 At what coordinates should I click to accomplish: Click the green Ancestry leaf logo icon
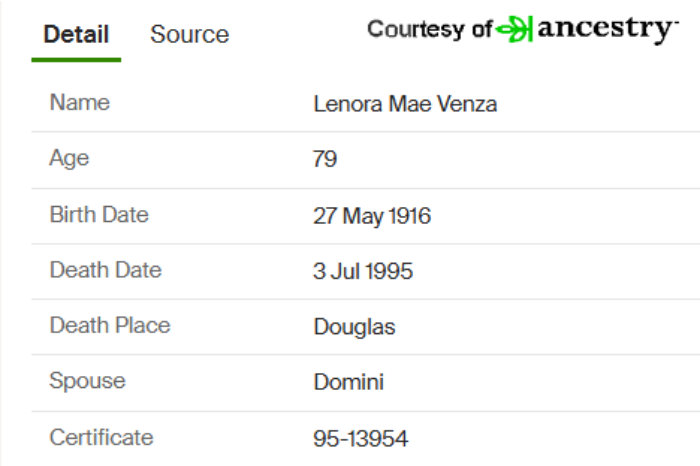point(514,29)
